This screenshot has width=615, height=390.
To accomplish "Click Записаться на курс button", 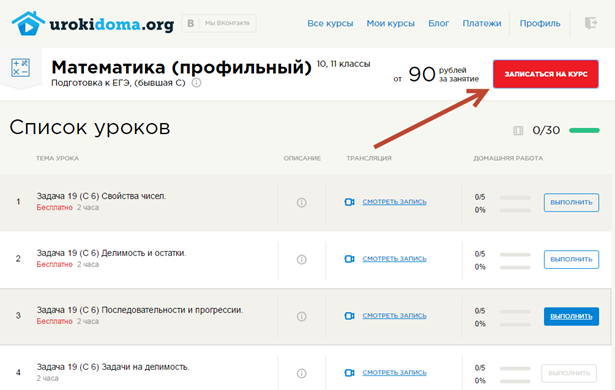I will point(546,74).
